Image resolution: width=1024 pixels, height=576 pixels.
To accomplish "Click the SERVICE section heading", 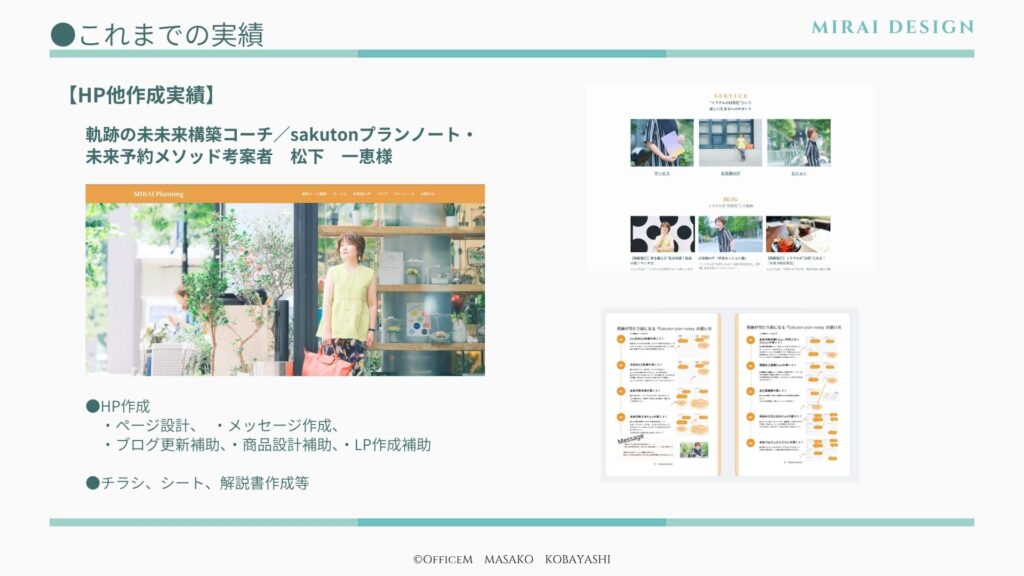I will (730, 96).
